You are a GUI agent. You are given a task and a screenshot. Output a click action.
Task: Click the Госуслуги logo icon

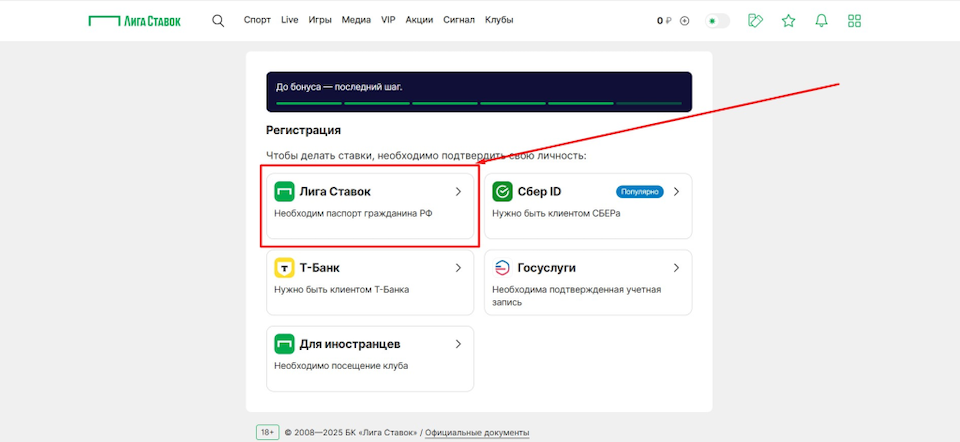[502, 268]
